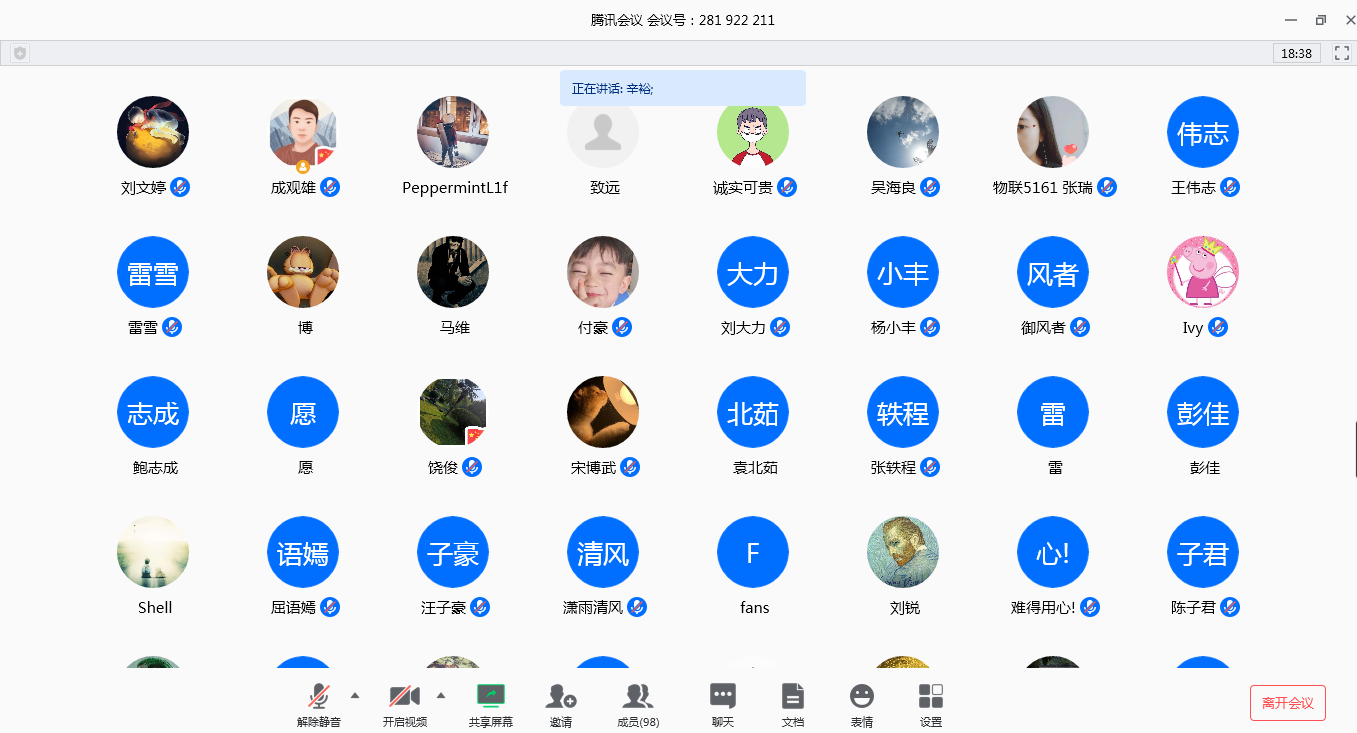Select 刘文婷's avatar thumbnail

[x=153, y=132]
